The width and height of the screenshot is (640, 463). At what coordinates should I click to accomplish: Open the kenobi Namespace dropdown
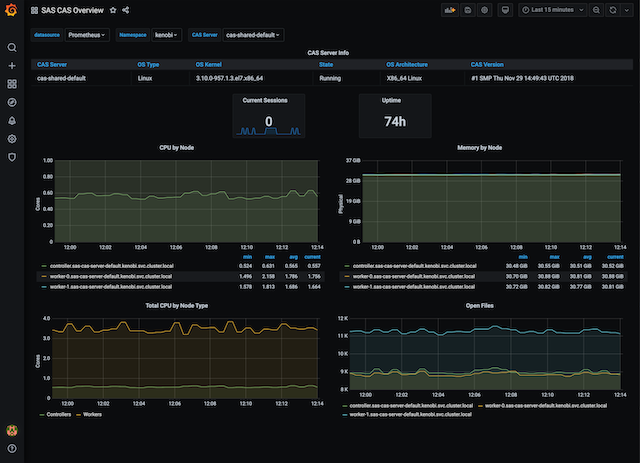[166, 35]
